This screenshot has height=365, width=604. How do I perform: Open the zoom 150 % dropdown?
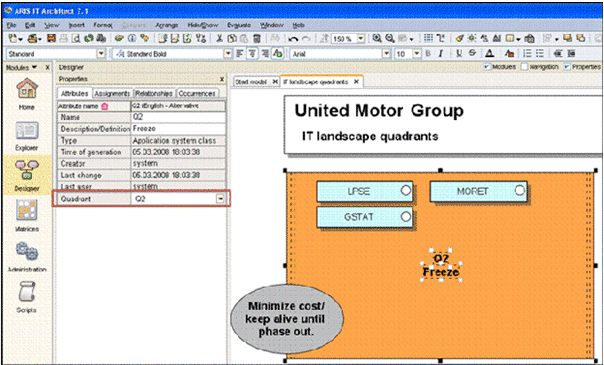point(361,39)
